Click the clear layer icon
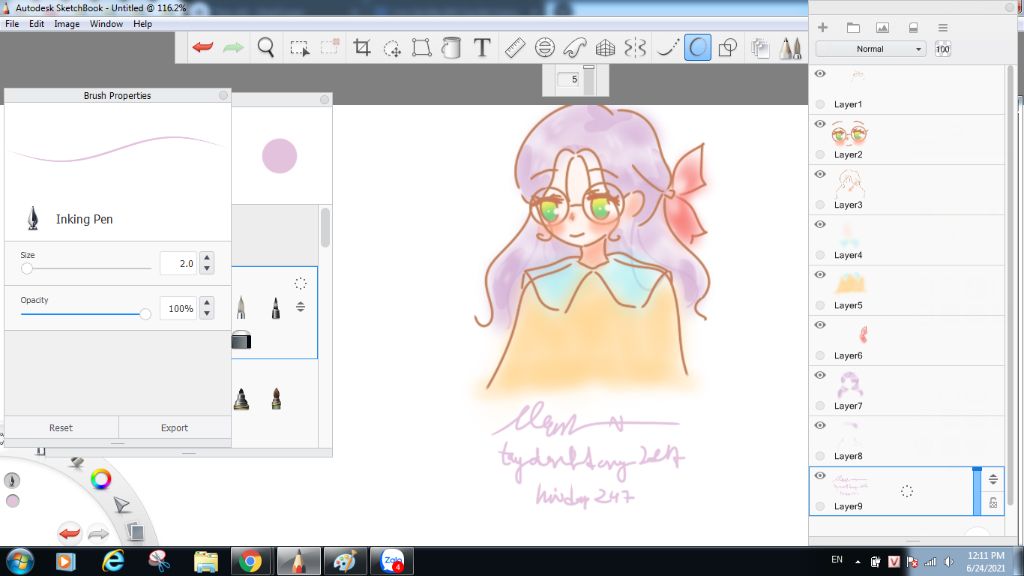Viewport: 1024px width, 576px height. (x=913, y=27)
